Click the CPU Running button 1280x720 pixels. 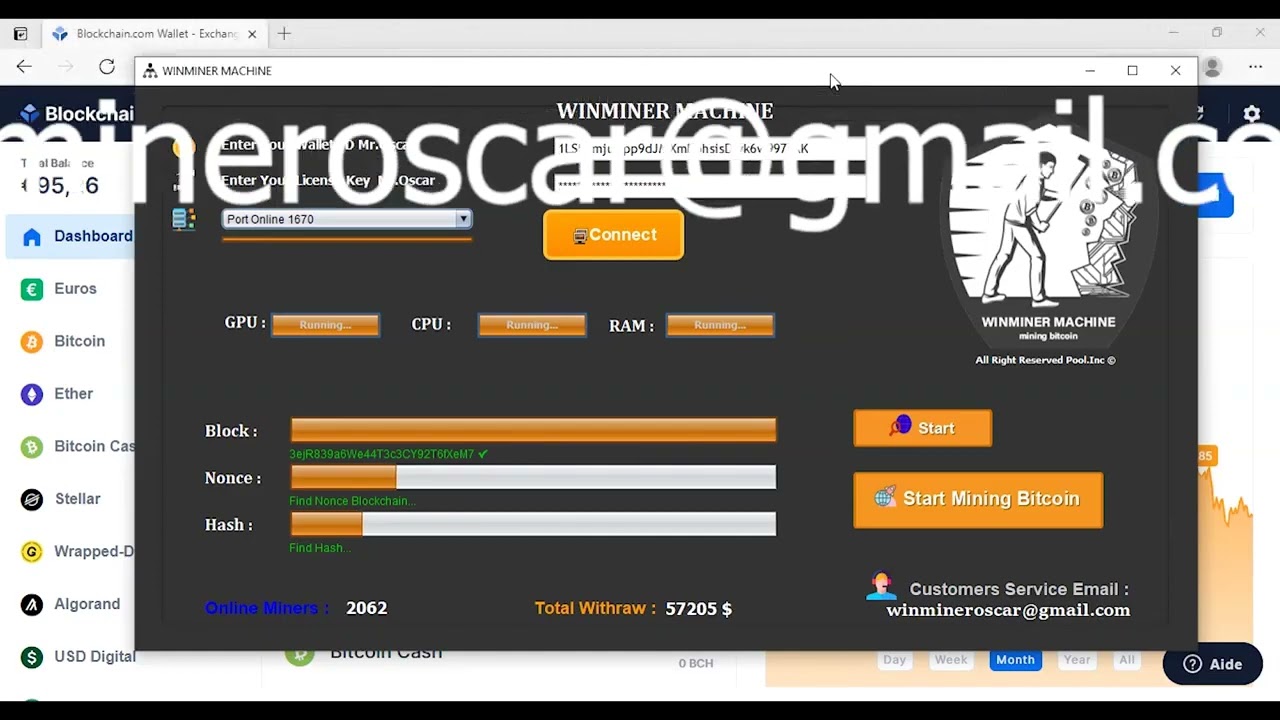(x=532, y=325)
